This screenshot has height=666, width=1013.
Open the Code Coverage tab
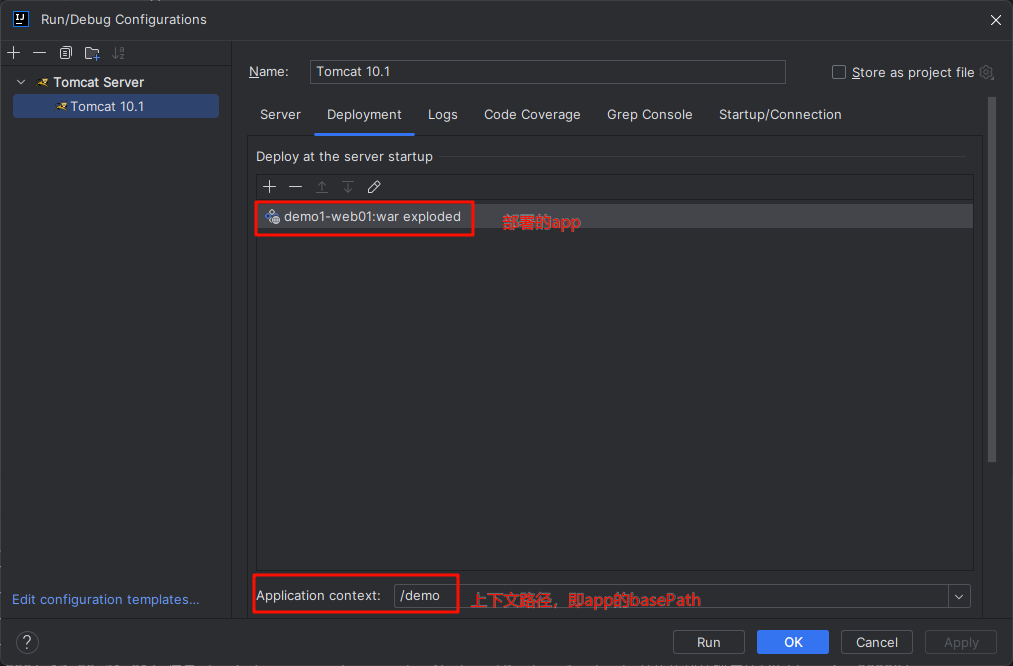pos(532,114)
